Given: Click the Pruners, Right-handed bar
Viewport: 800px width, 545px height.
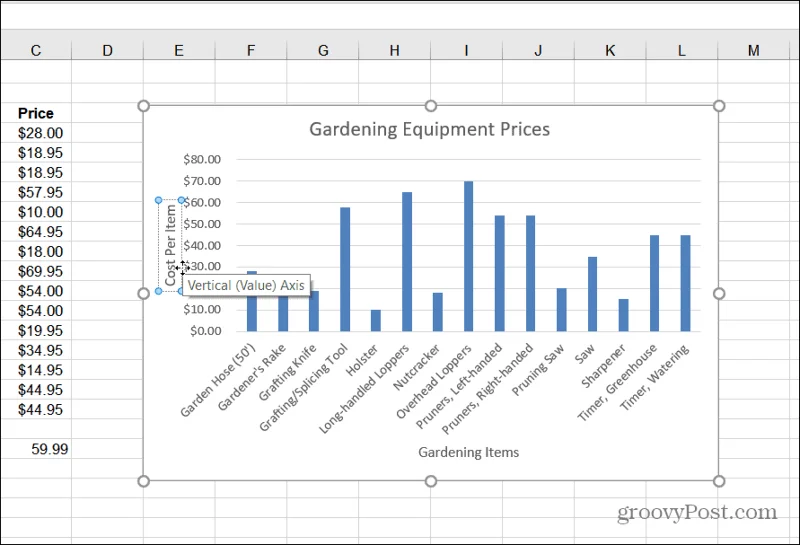Looking at the screenshot, I should (531, 273).
